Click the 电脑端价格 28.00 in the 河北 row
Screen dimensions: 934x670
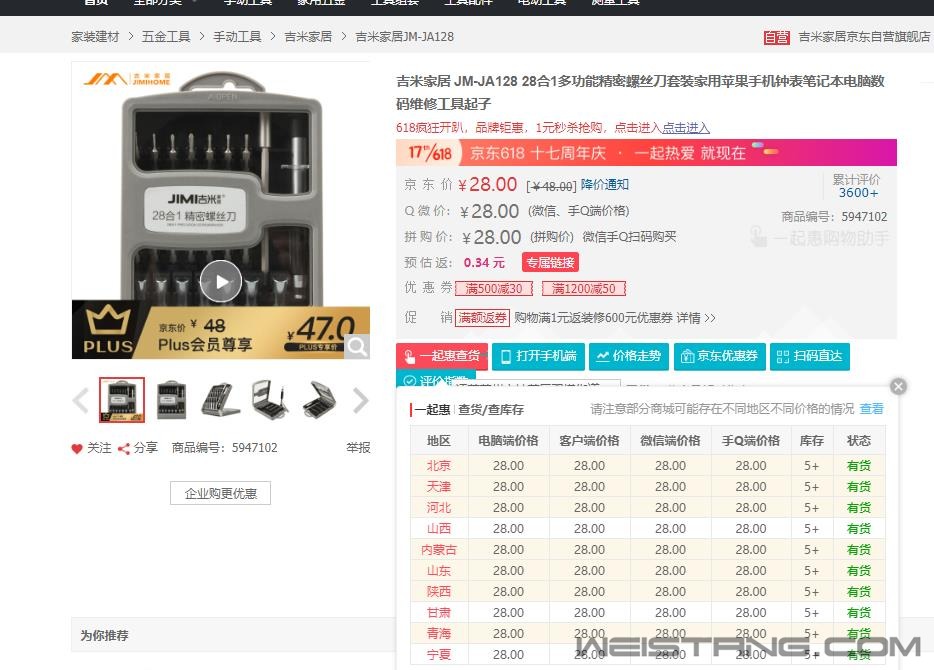coord(508,507)
